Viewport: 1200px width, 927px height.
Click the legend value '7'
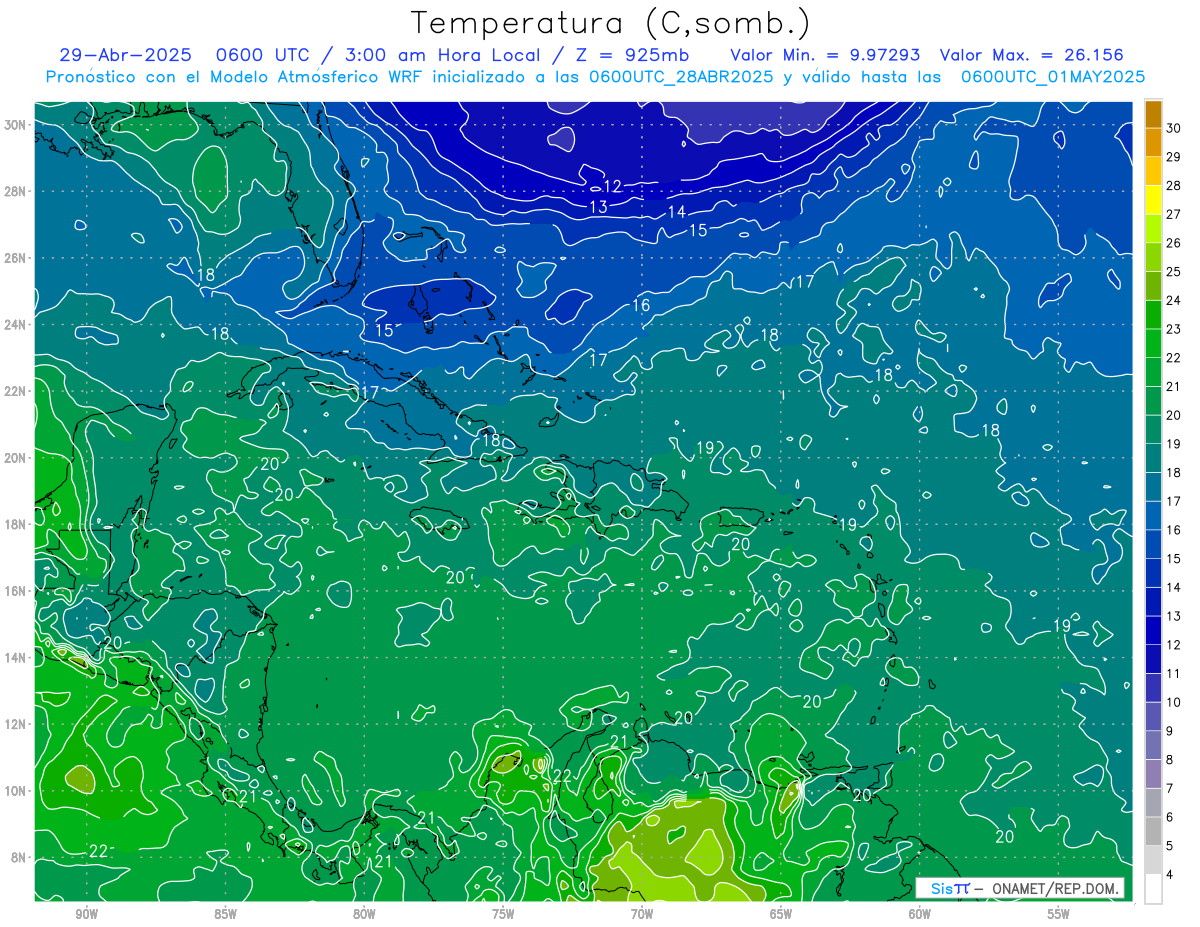pyautogui.click(x=1170, y=788)
